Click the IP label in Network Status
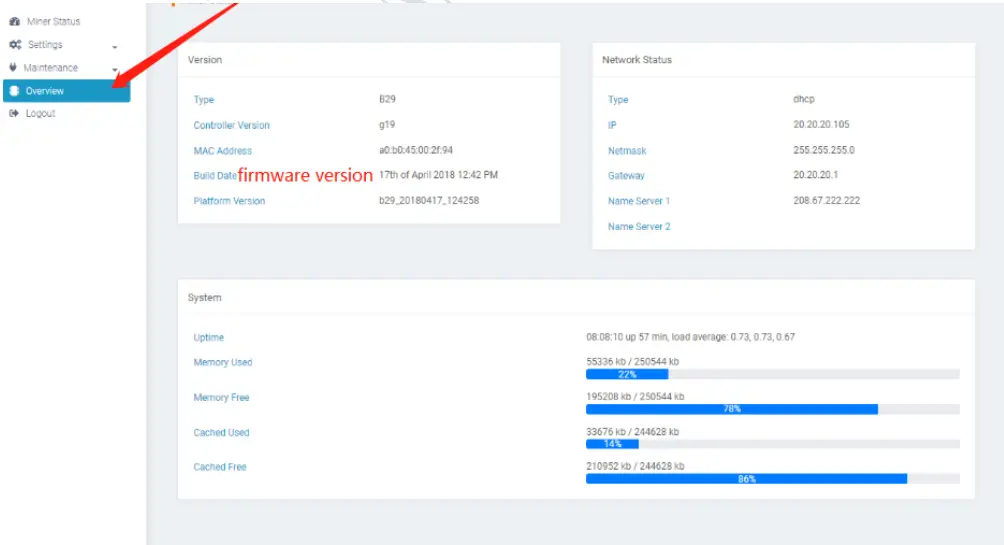The height and width of the screenshot is (545, 1004). point(612,126)
